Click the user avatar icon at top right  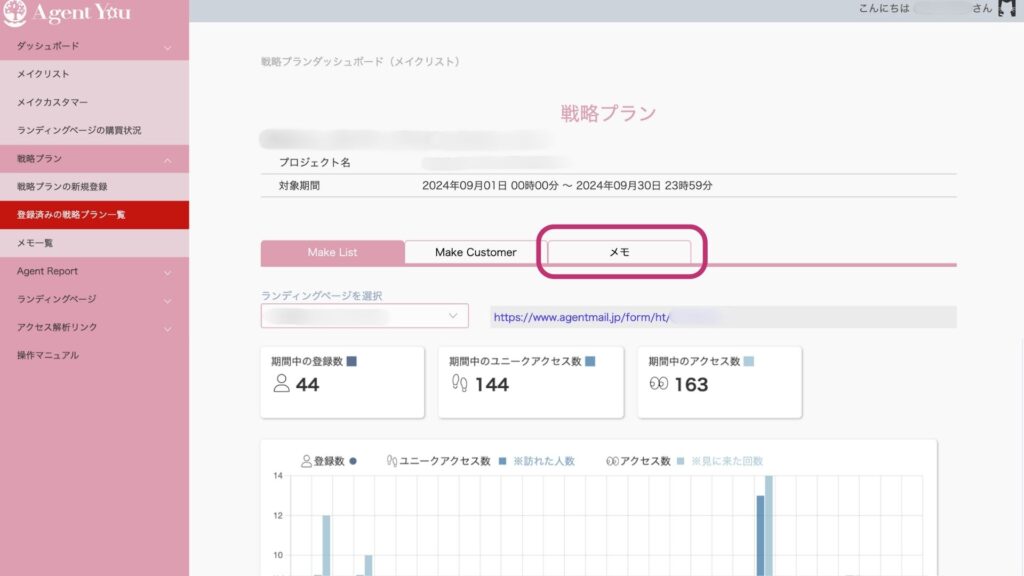click(1007, 9)
